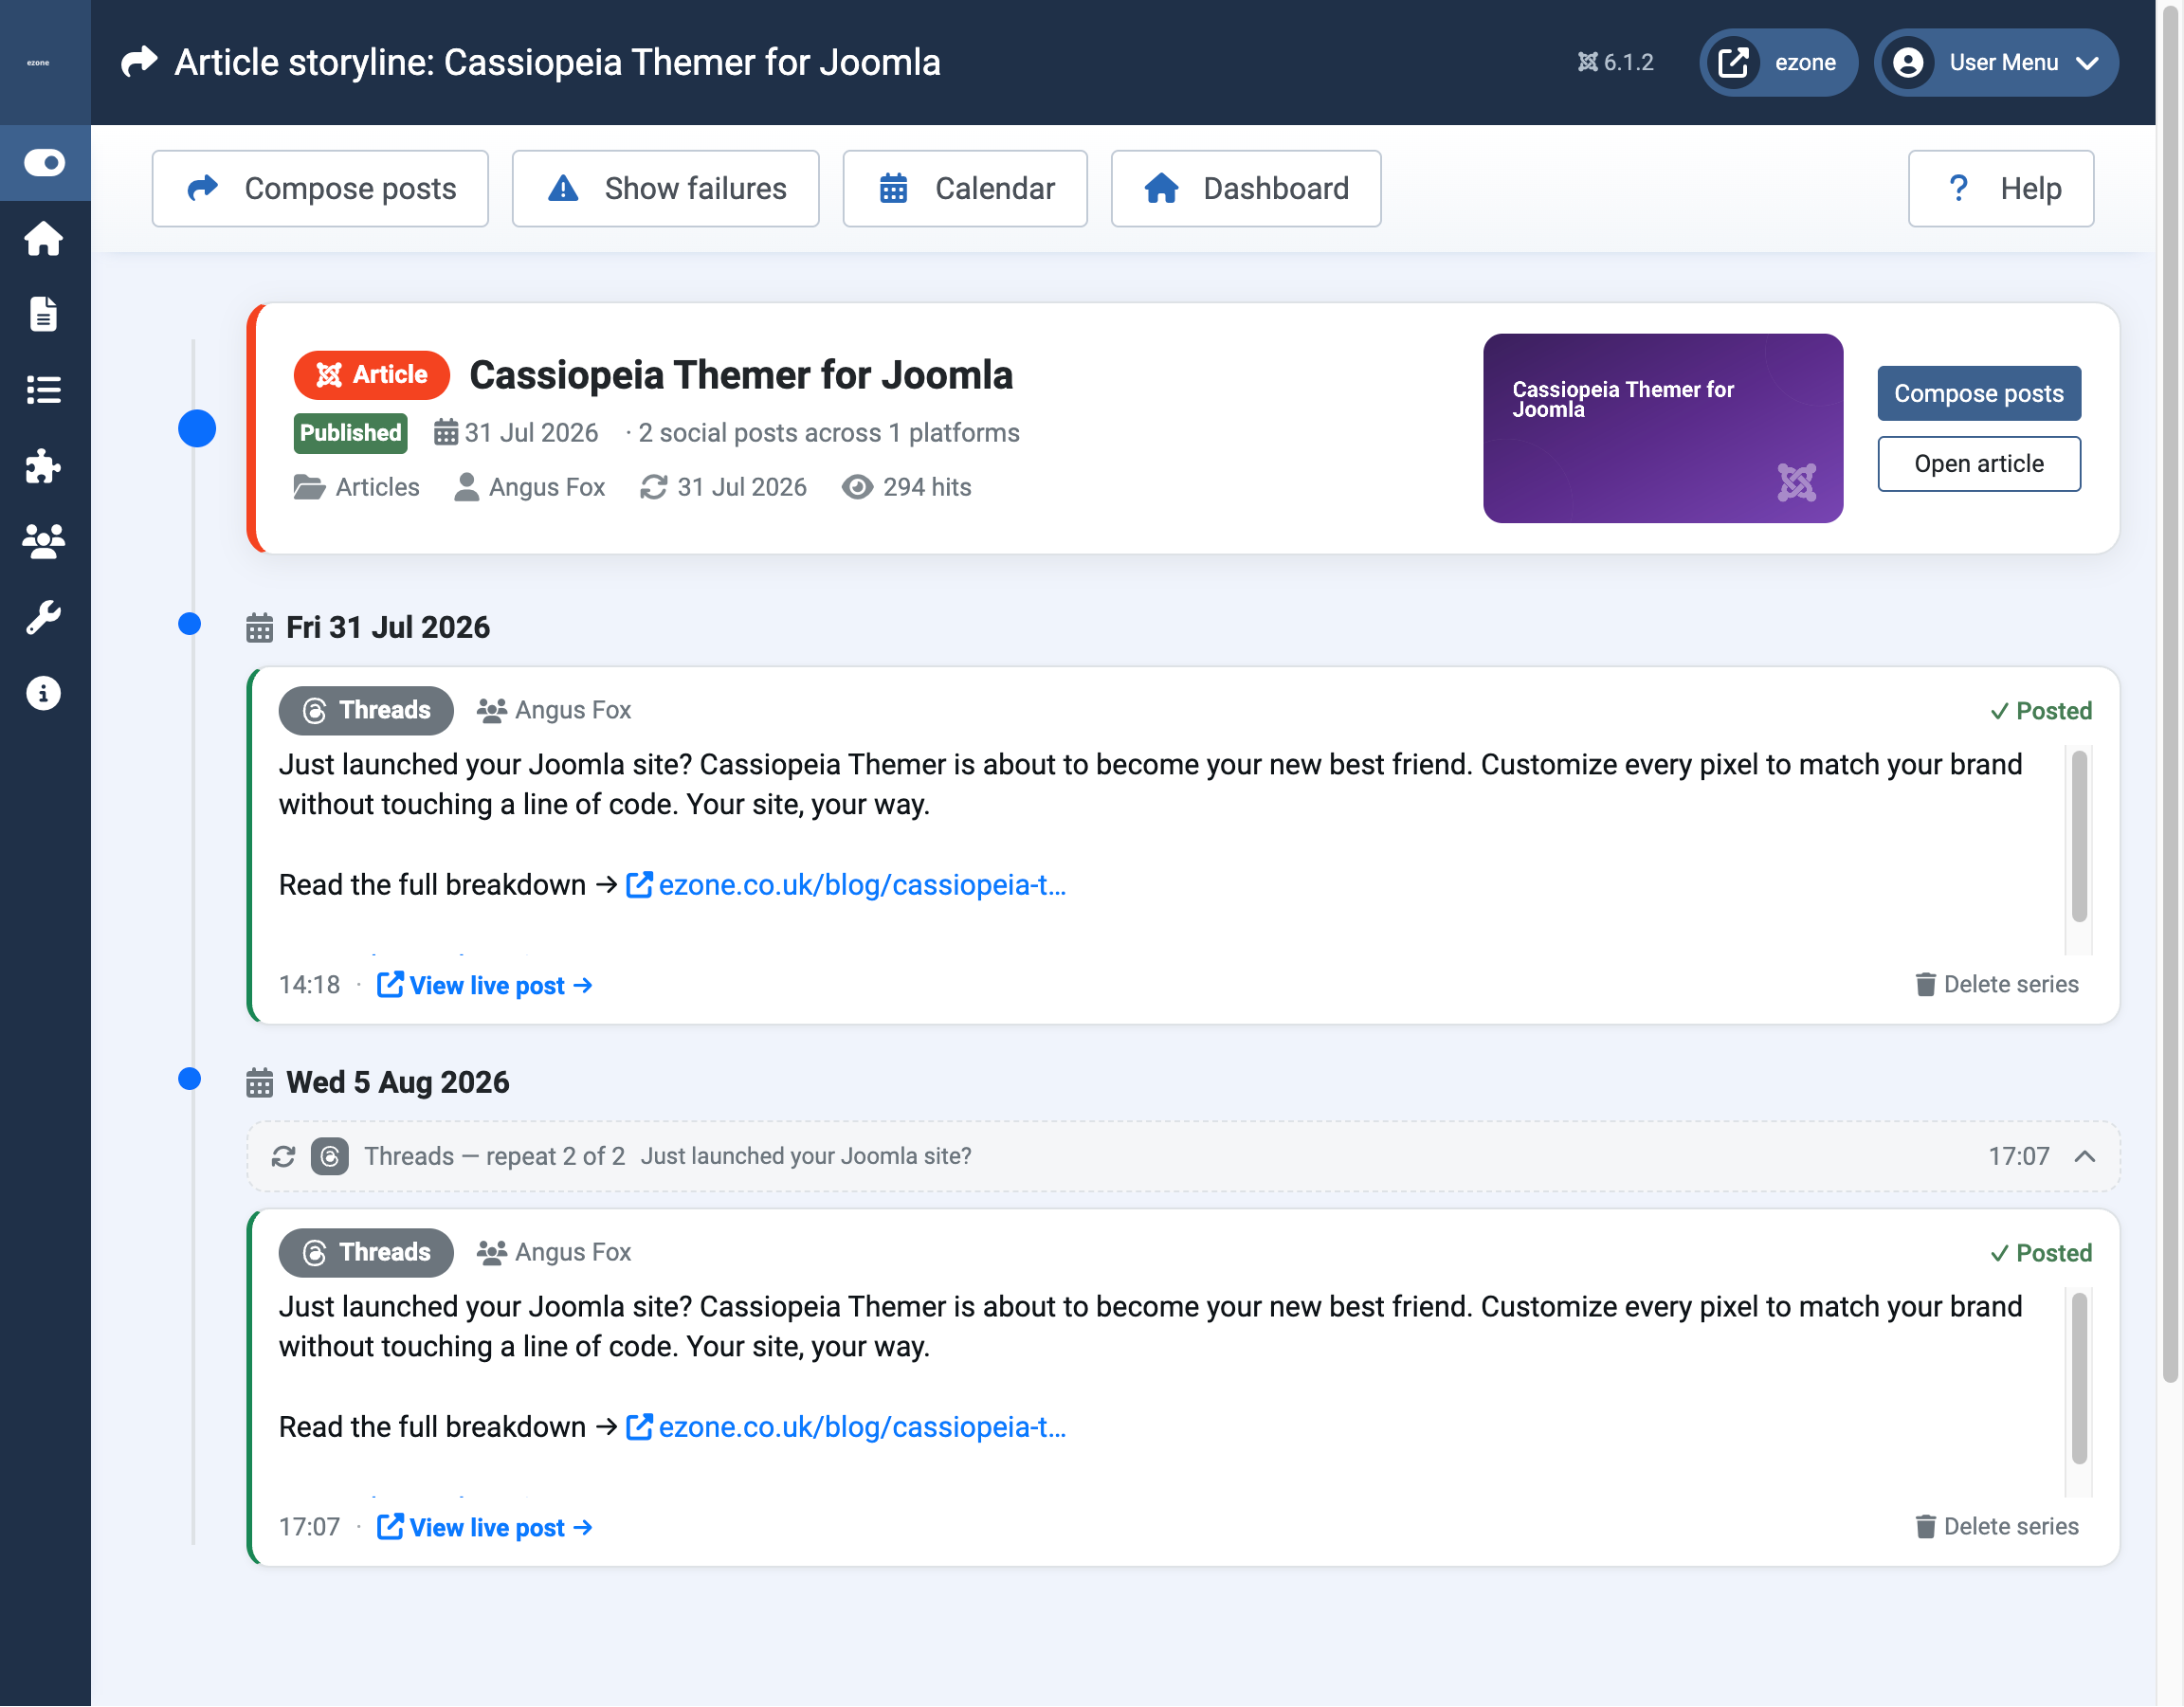Open the Help info icon in sidebar
Image resolution: width=2184 pixels, height=1707 pixels.
44,693
